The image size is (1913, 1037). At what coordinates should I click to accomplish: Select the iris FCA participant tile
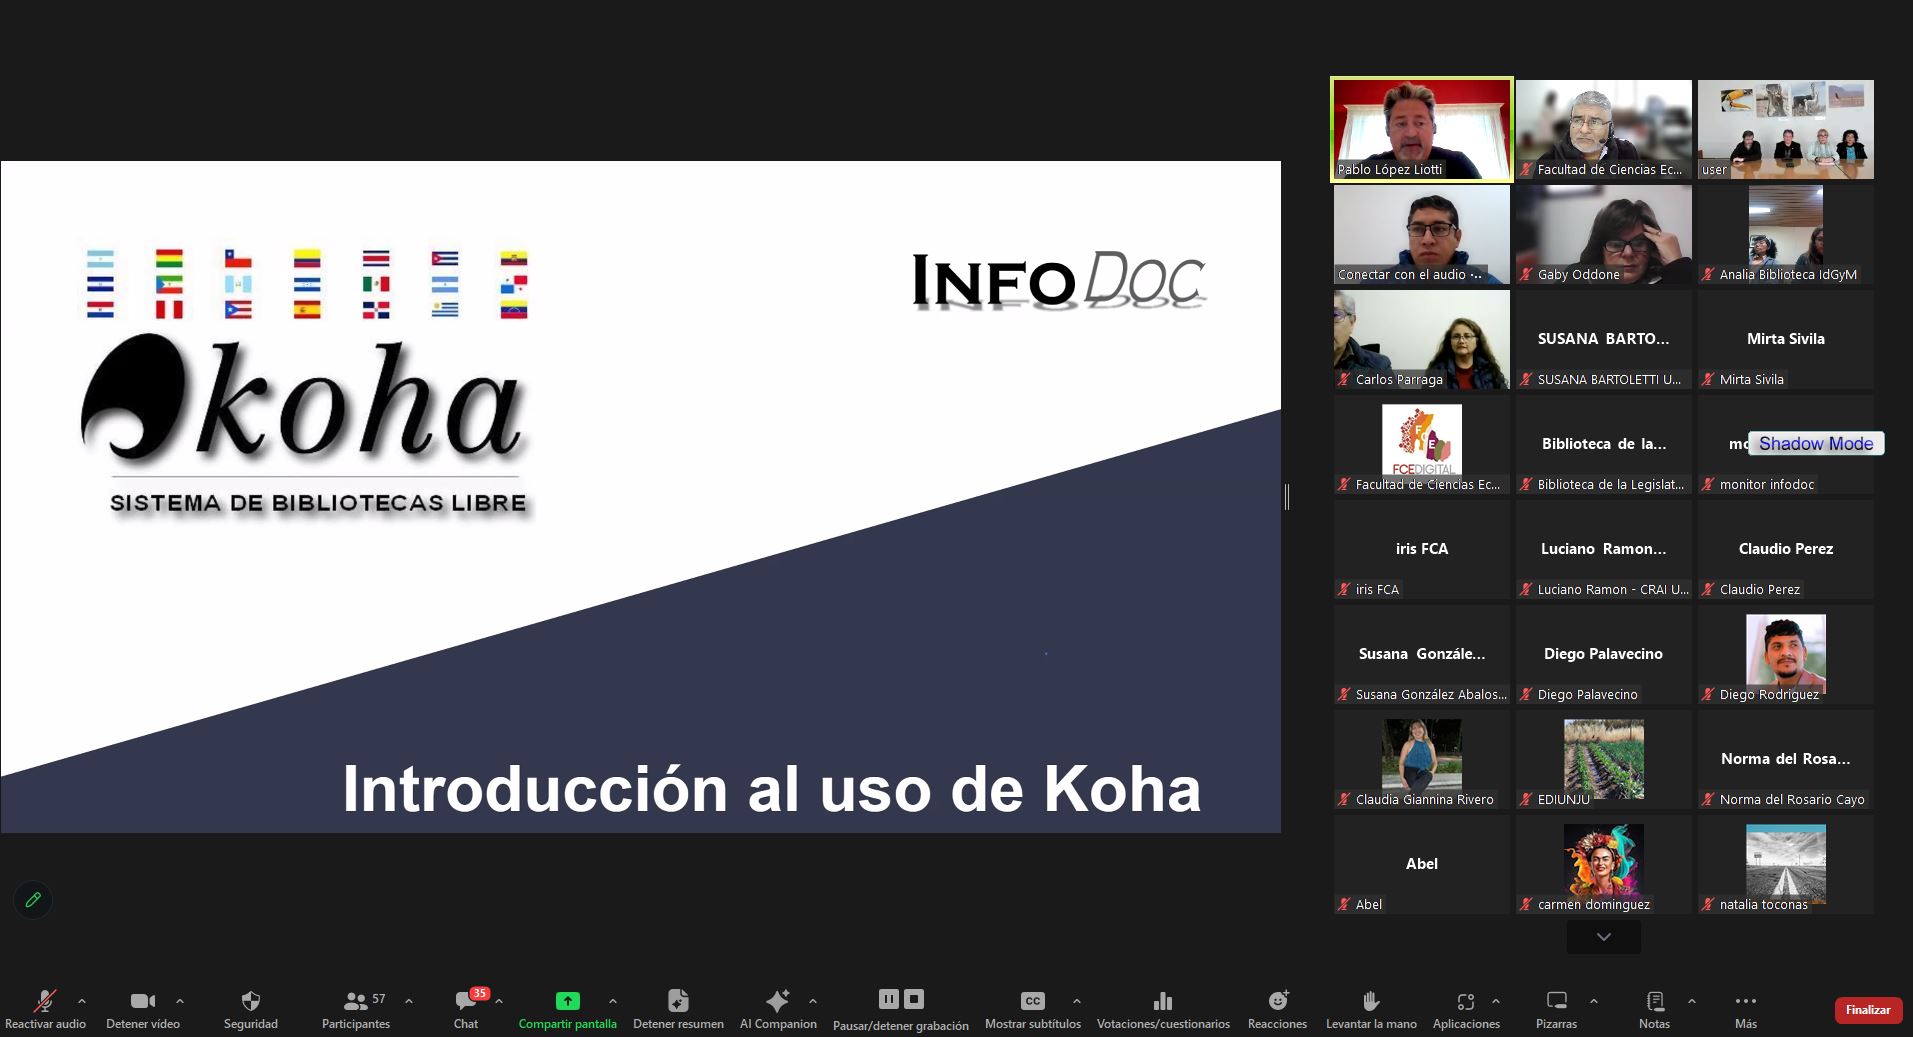point(1422,550)
